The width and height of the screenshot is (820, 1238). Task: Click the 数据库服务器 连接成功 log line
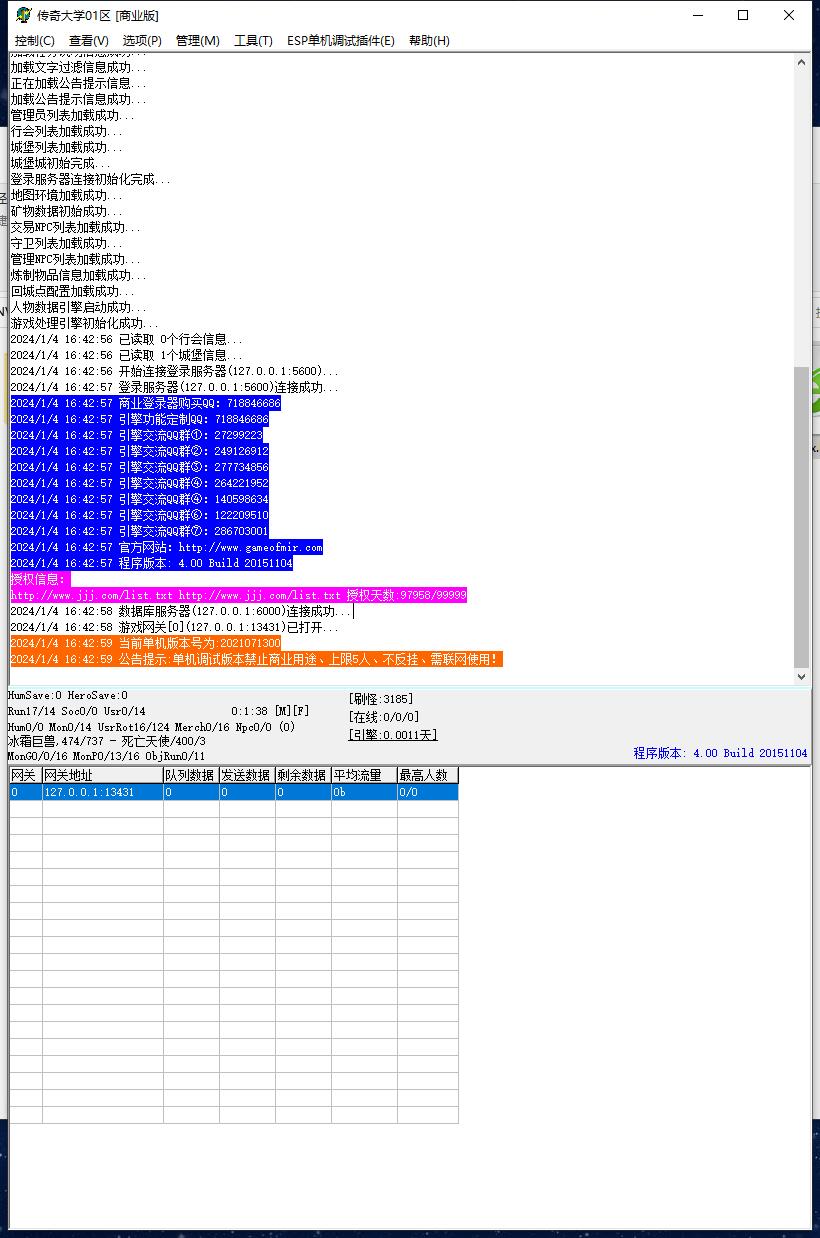pos(181,611)
